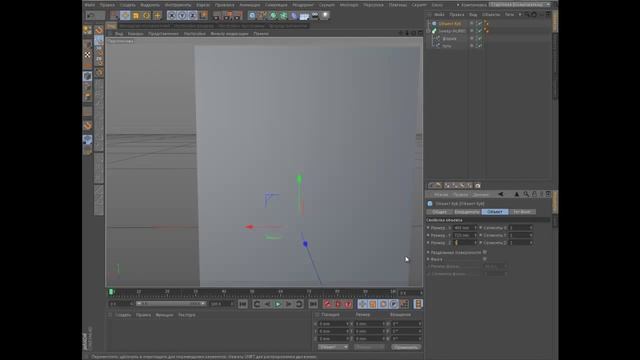Activate the Rotate tool
Viewport: 640px width, 360px height.
tap(147, 16)
